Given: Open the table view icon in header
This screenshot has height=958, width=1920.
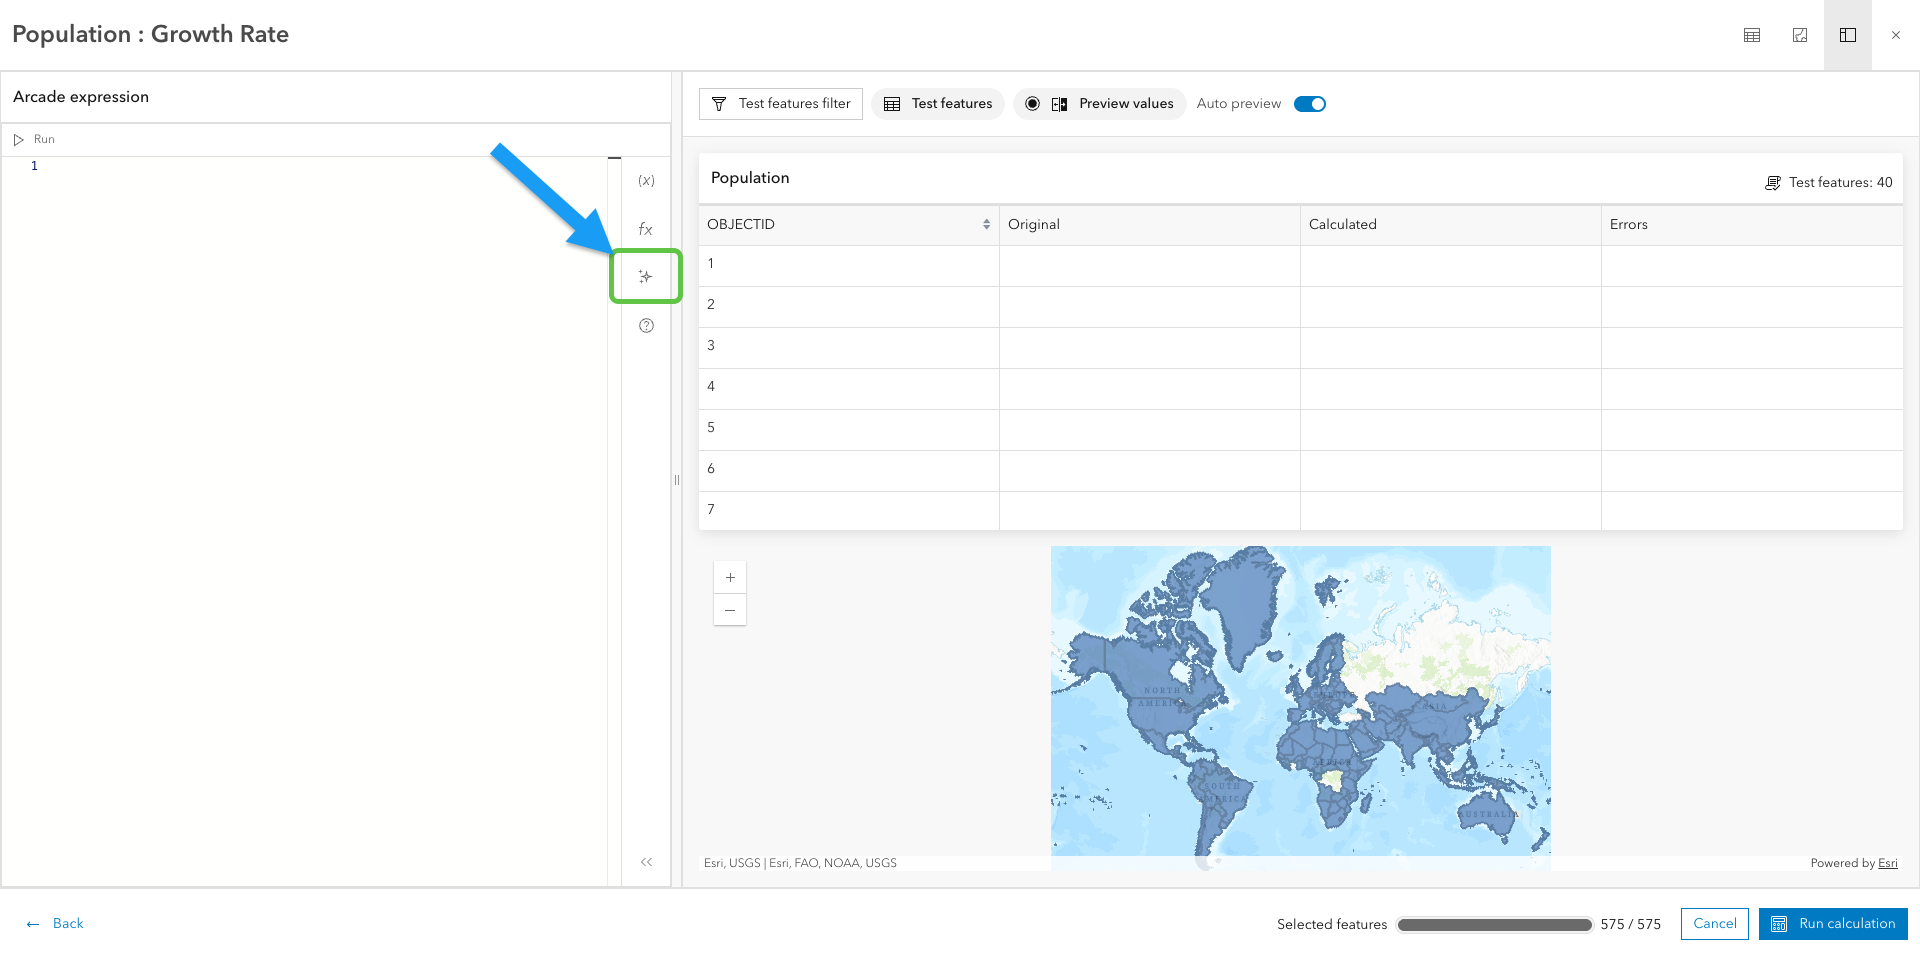Looking at the screenshot, I should tap(1752, 35).
